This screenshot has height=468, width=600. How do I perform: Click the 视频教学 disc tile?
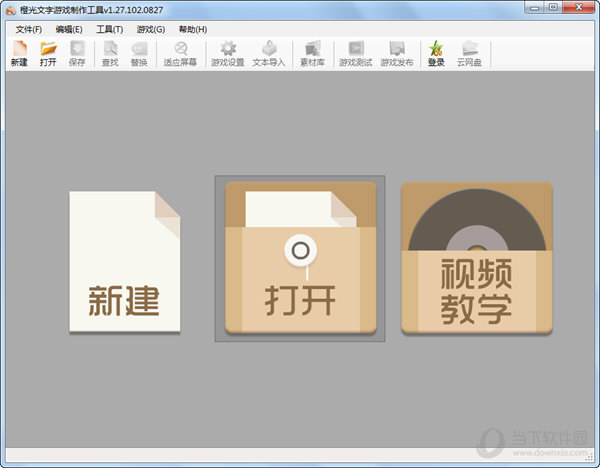pyautogui.click(x=477, y=258)
